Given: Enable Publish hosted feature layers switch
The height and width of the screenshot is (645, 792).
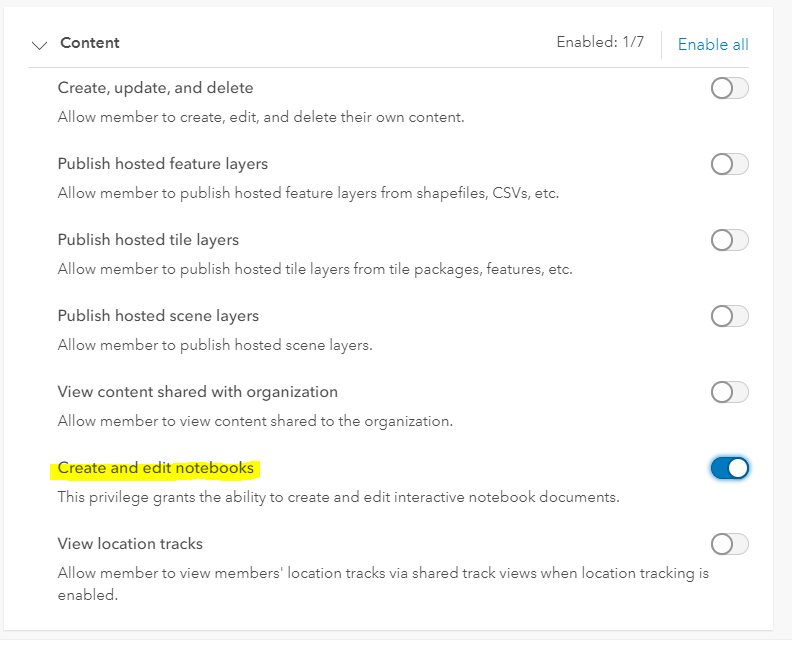Looking at the screenshot, I should pos(729,164).
